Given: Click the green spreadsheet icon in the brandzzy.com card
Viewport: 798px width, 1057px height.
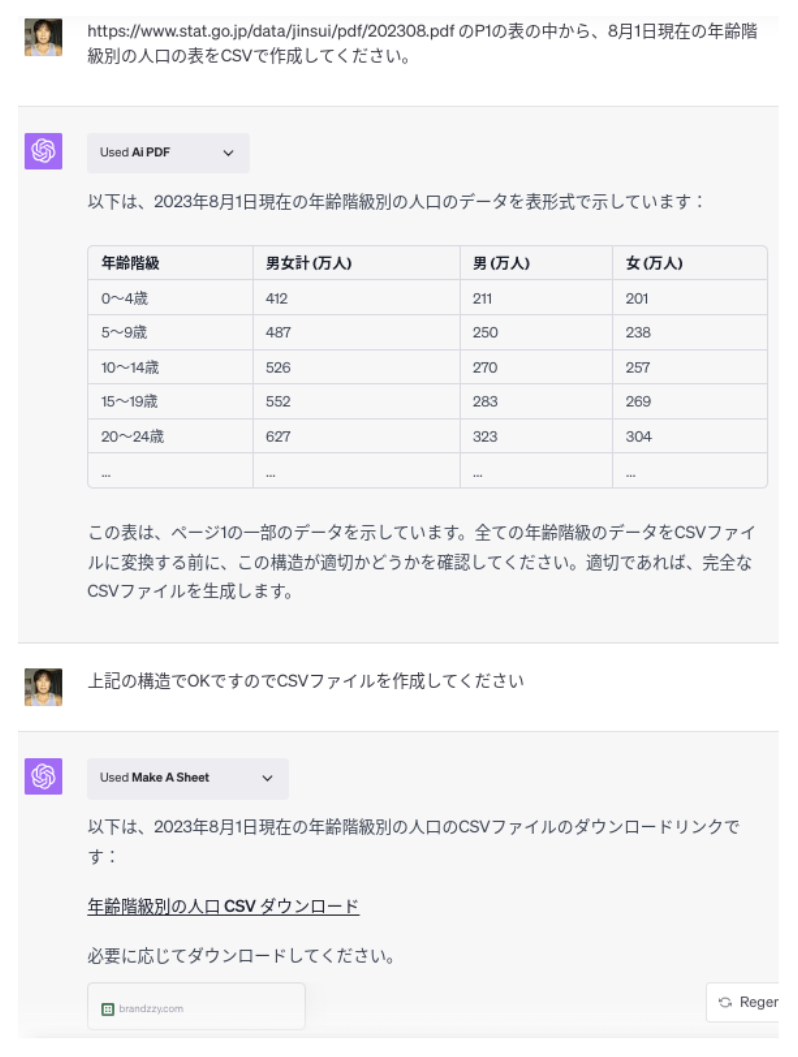Looking at the screenshot, I should point(108,1009).
